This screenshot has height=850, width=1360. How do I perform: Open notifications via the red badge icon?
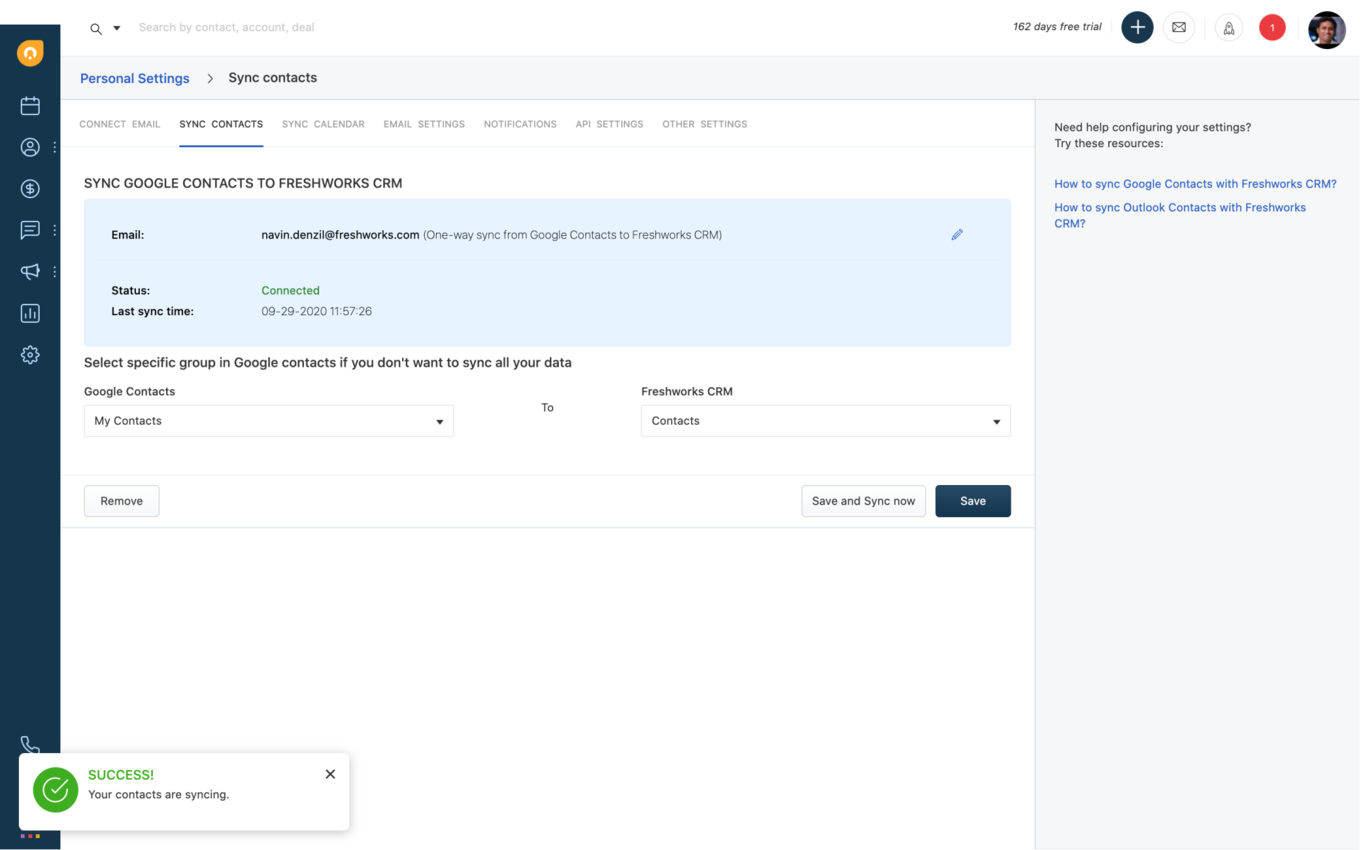click(1272, 27)
